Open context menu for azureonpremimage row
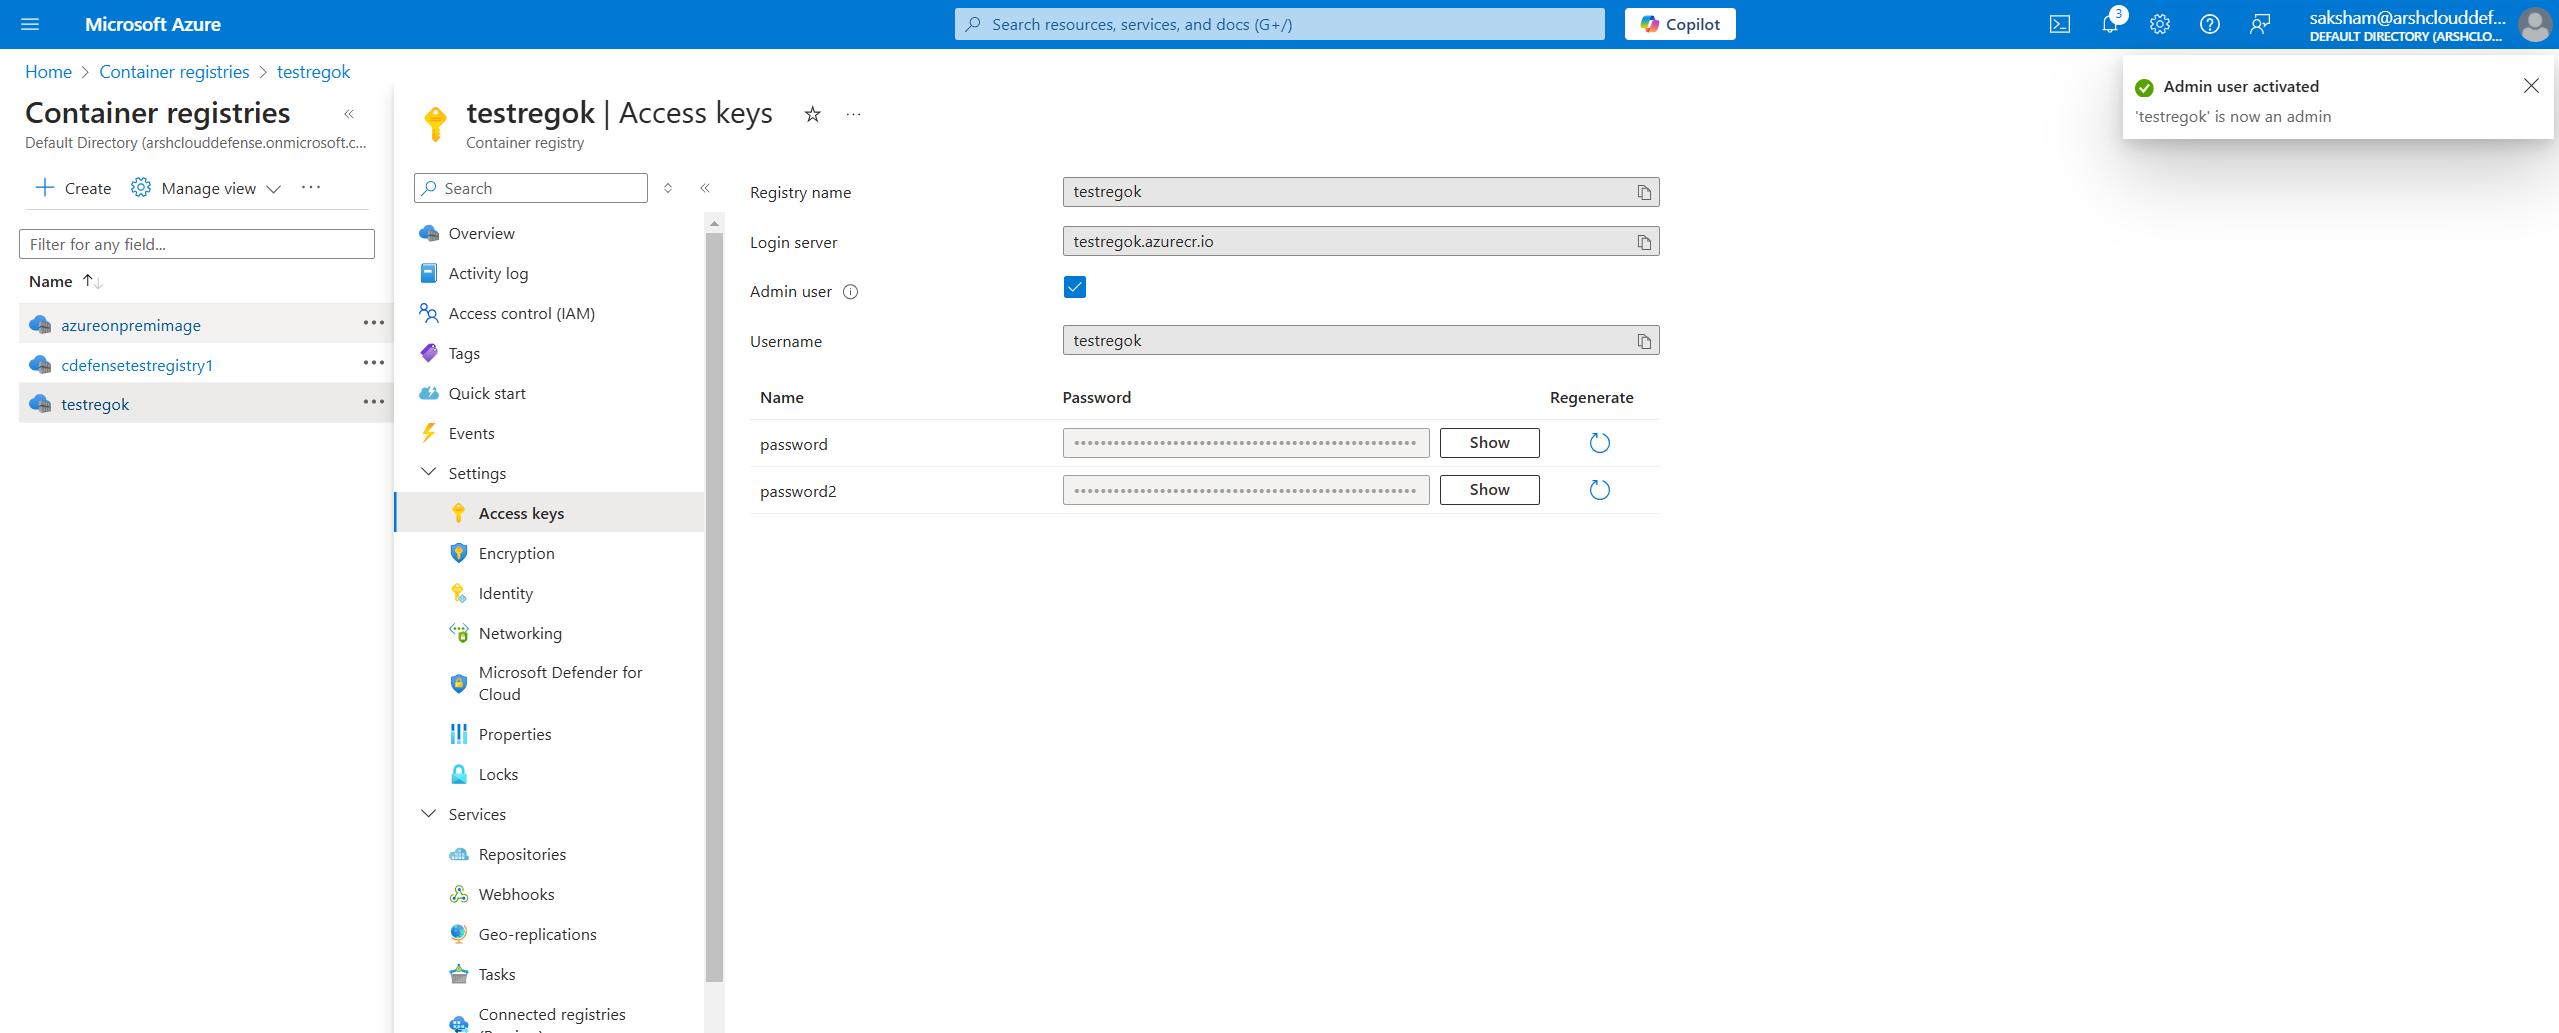The image size is (2559, 1033). (x=374, y=323)
